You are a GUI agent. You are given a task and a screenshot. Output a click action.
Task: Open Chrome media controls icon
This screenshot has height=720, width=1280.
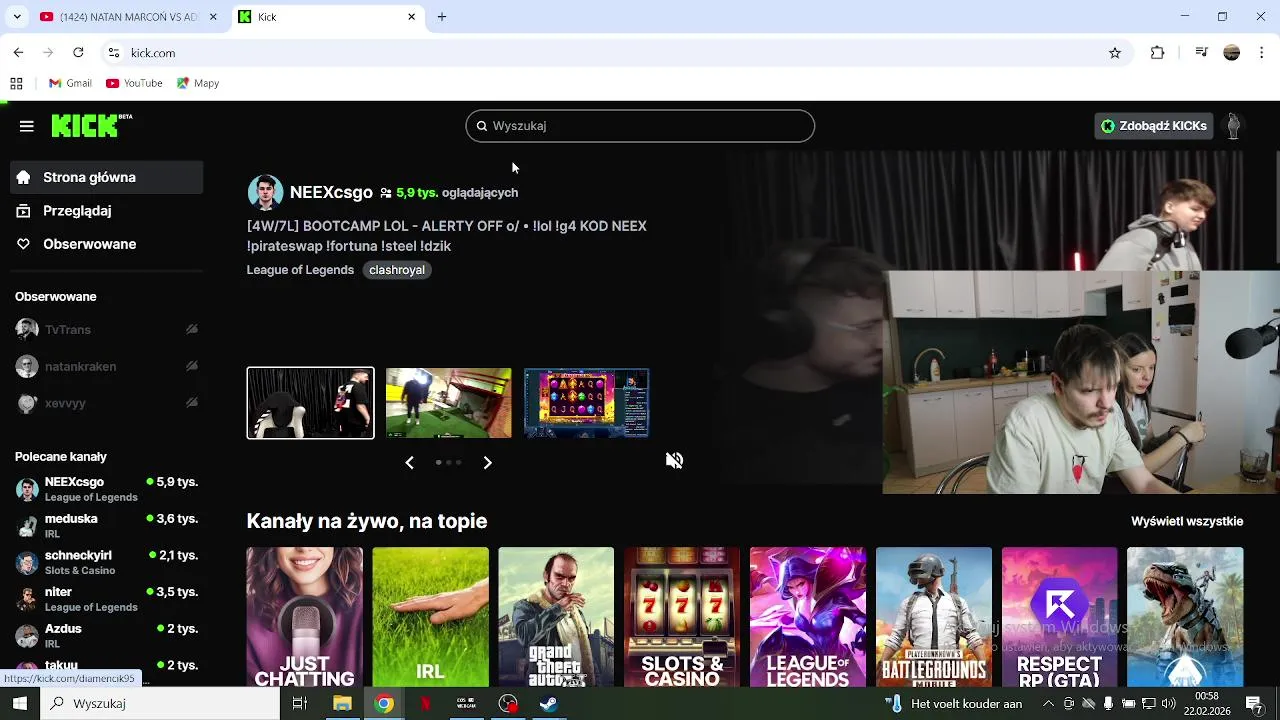coord(1202,53)
